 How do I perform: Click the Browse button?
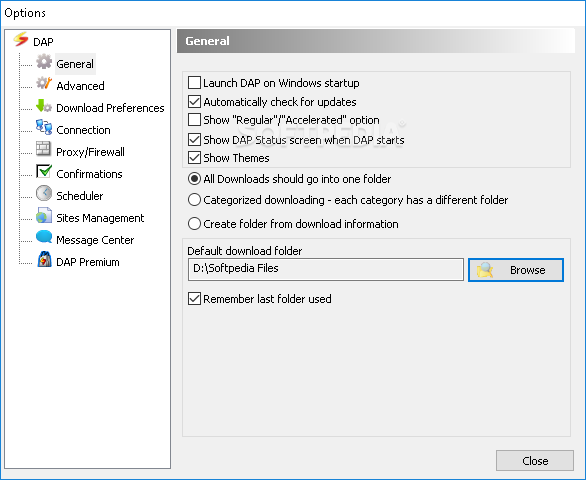[x=516, y=270]
